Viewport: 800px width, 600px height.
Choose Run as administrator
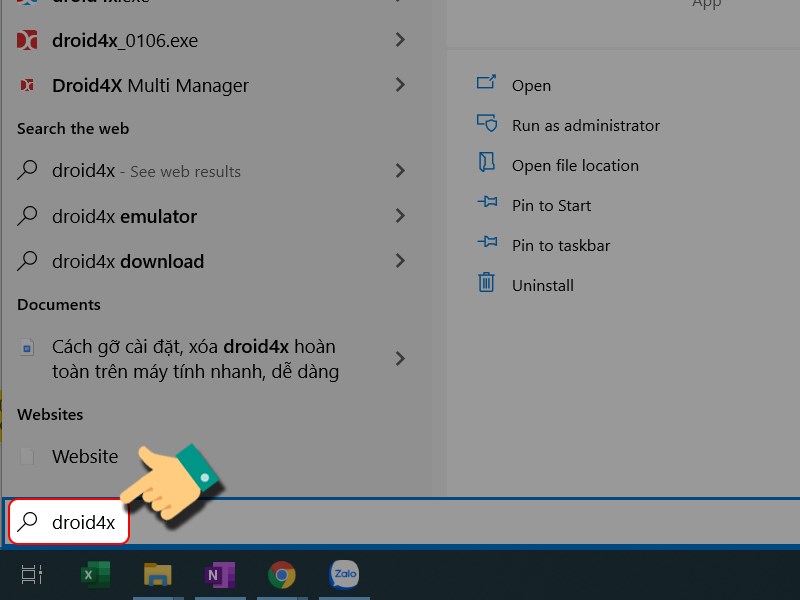[585, 126]
